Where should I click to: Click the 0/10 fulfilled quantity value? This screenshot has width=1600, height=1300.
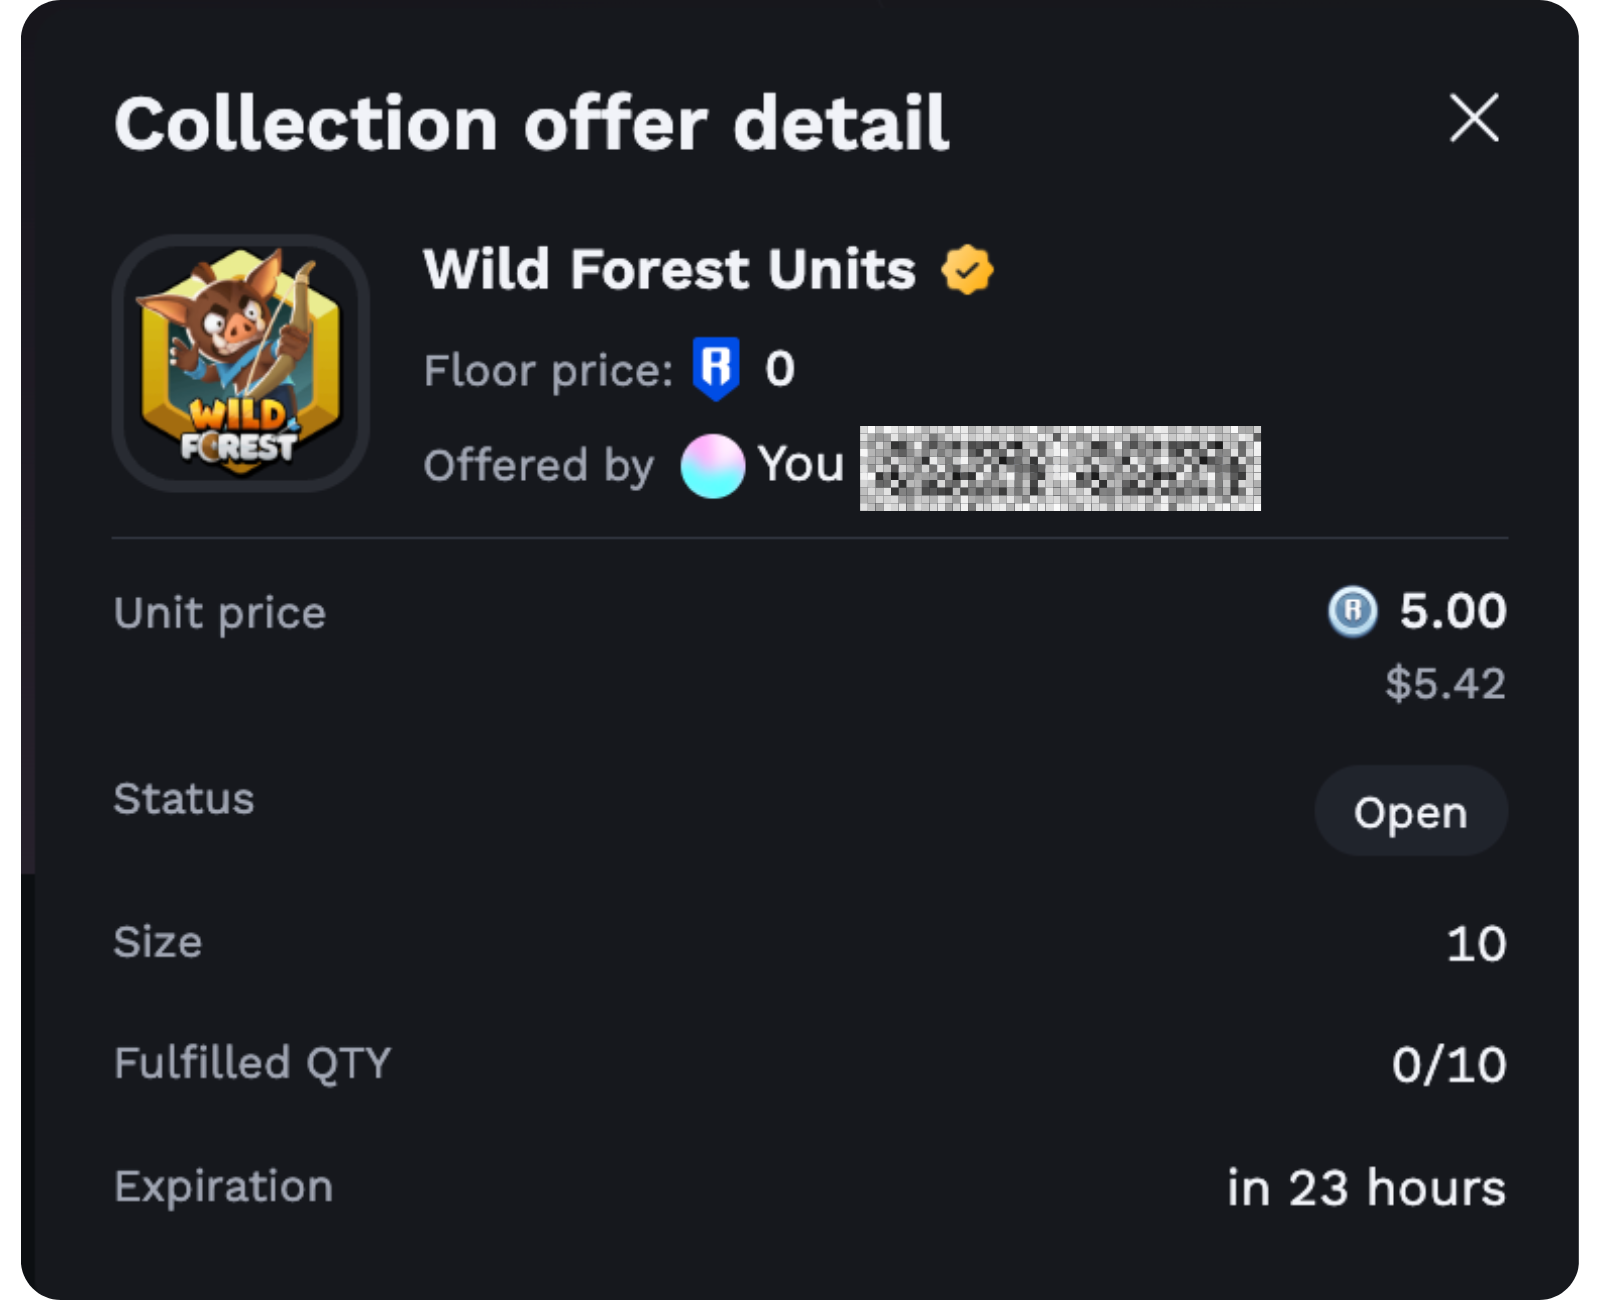1449,1065
